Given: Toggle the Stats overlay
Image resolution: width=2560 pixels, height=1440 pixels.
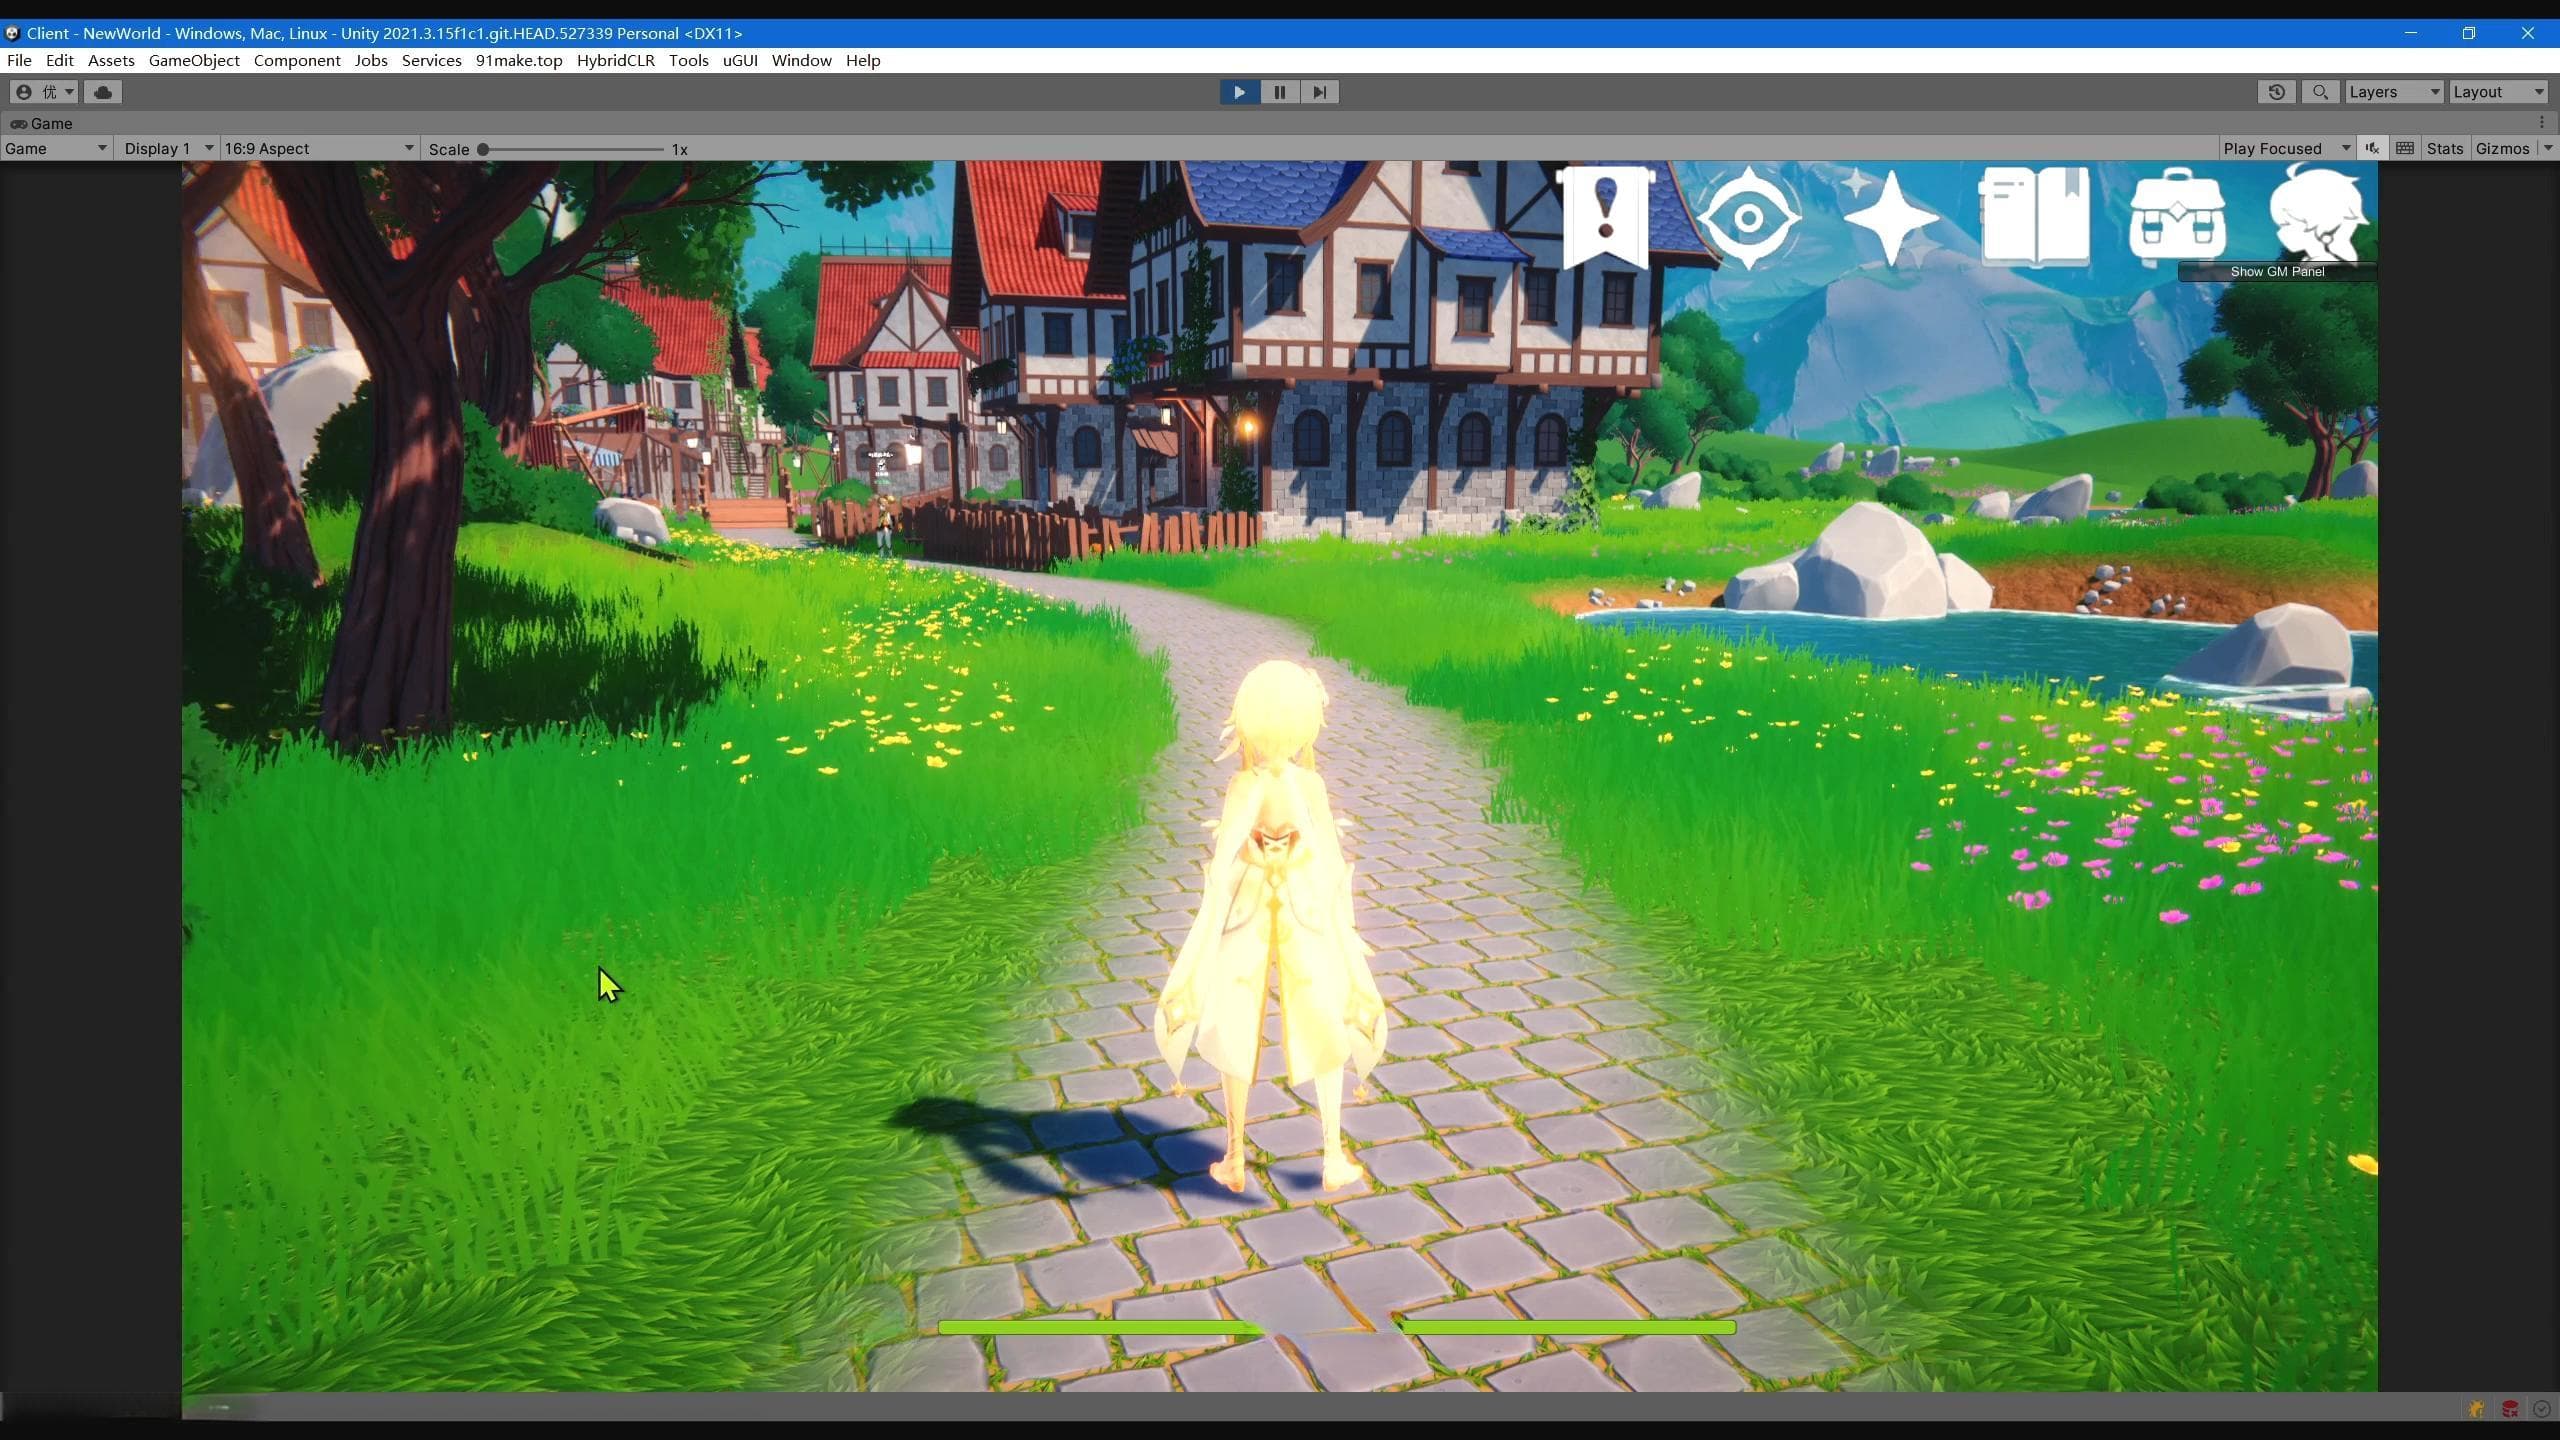Looking at the screenshot, I should [2445, 149].
